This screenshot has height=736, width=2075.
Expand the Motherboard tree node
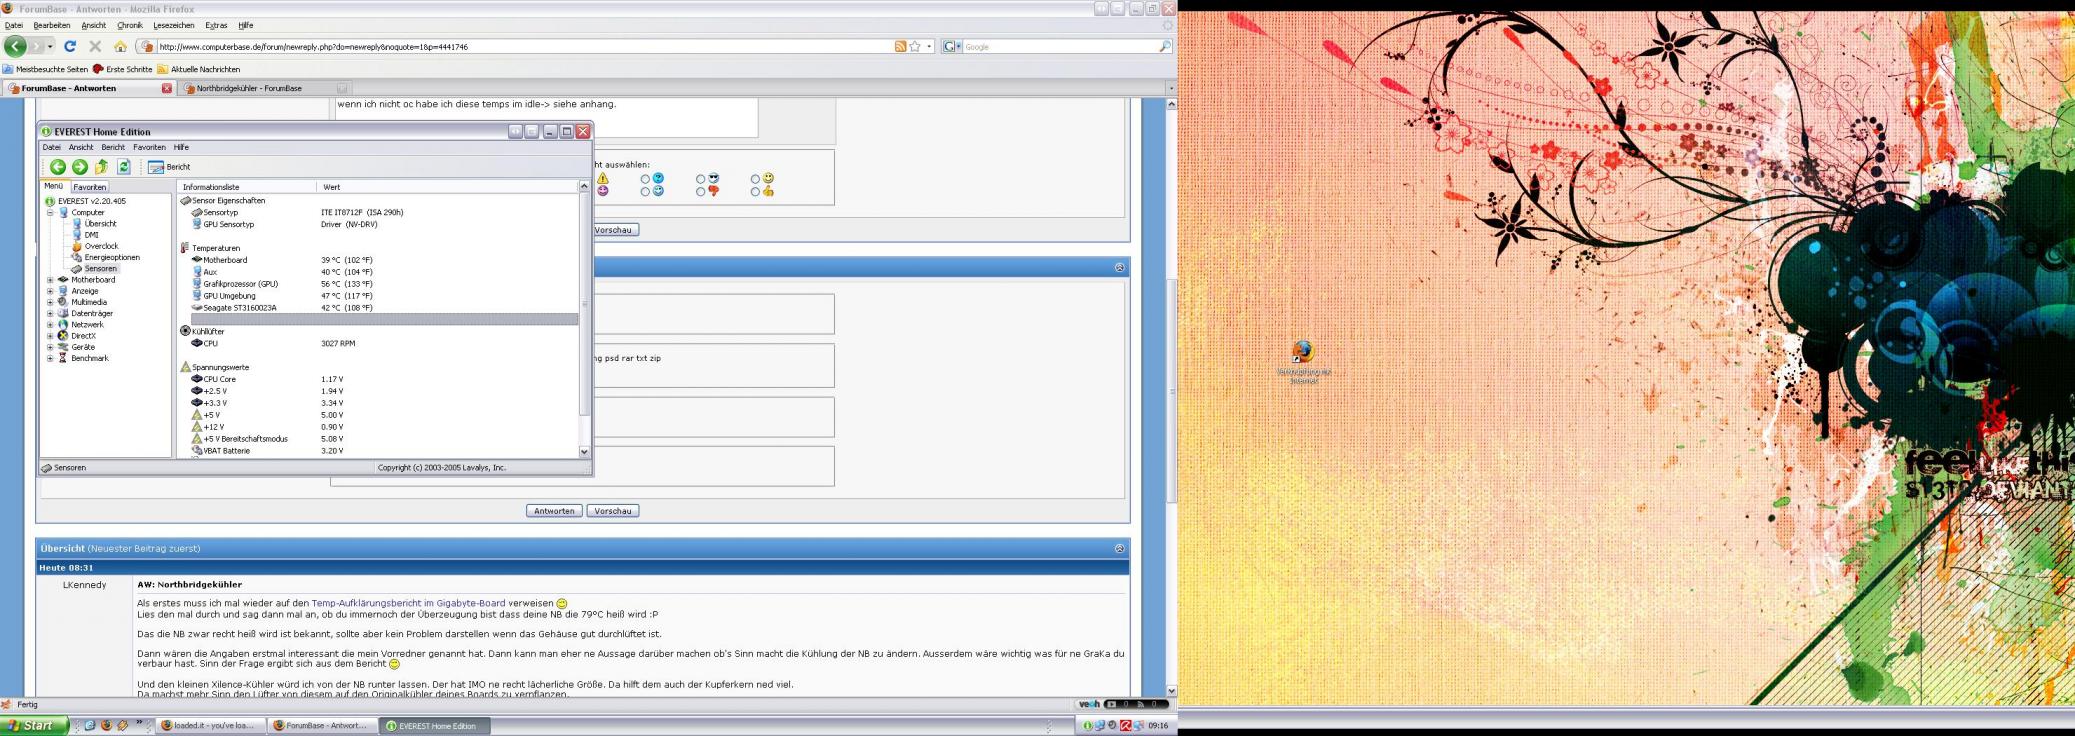50,280
